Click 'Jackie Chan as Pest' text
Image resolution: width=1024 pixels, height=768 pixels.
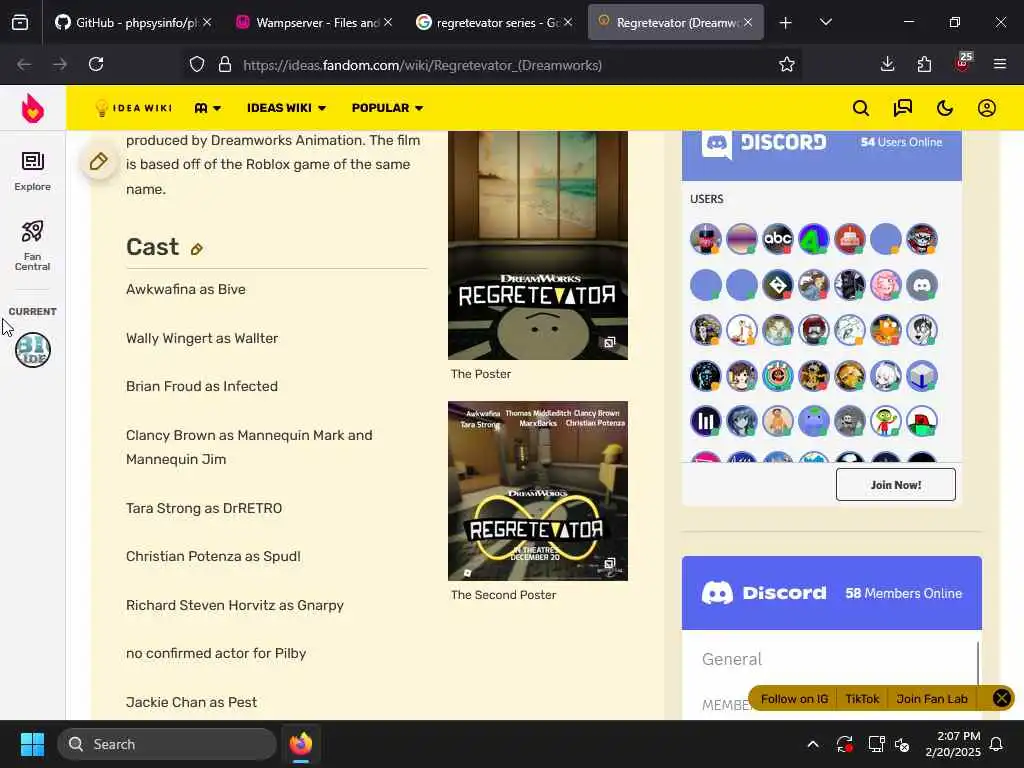[x=191, y=702]
